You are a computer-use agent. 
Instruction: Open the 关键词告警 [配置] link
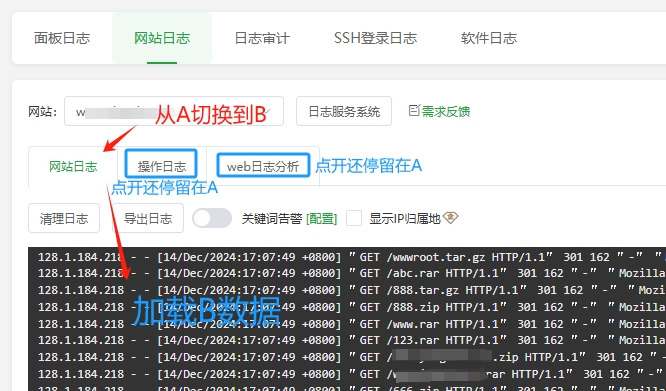[x=322, y=219]
